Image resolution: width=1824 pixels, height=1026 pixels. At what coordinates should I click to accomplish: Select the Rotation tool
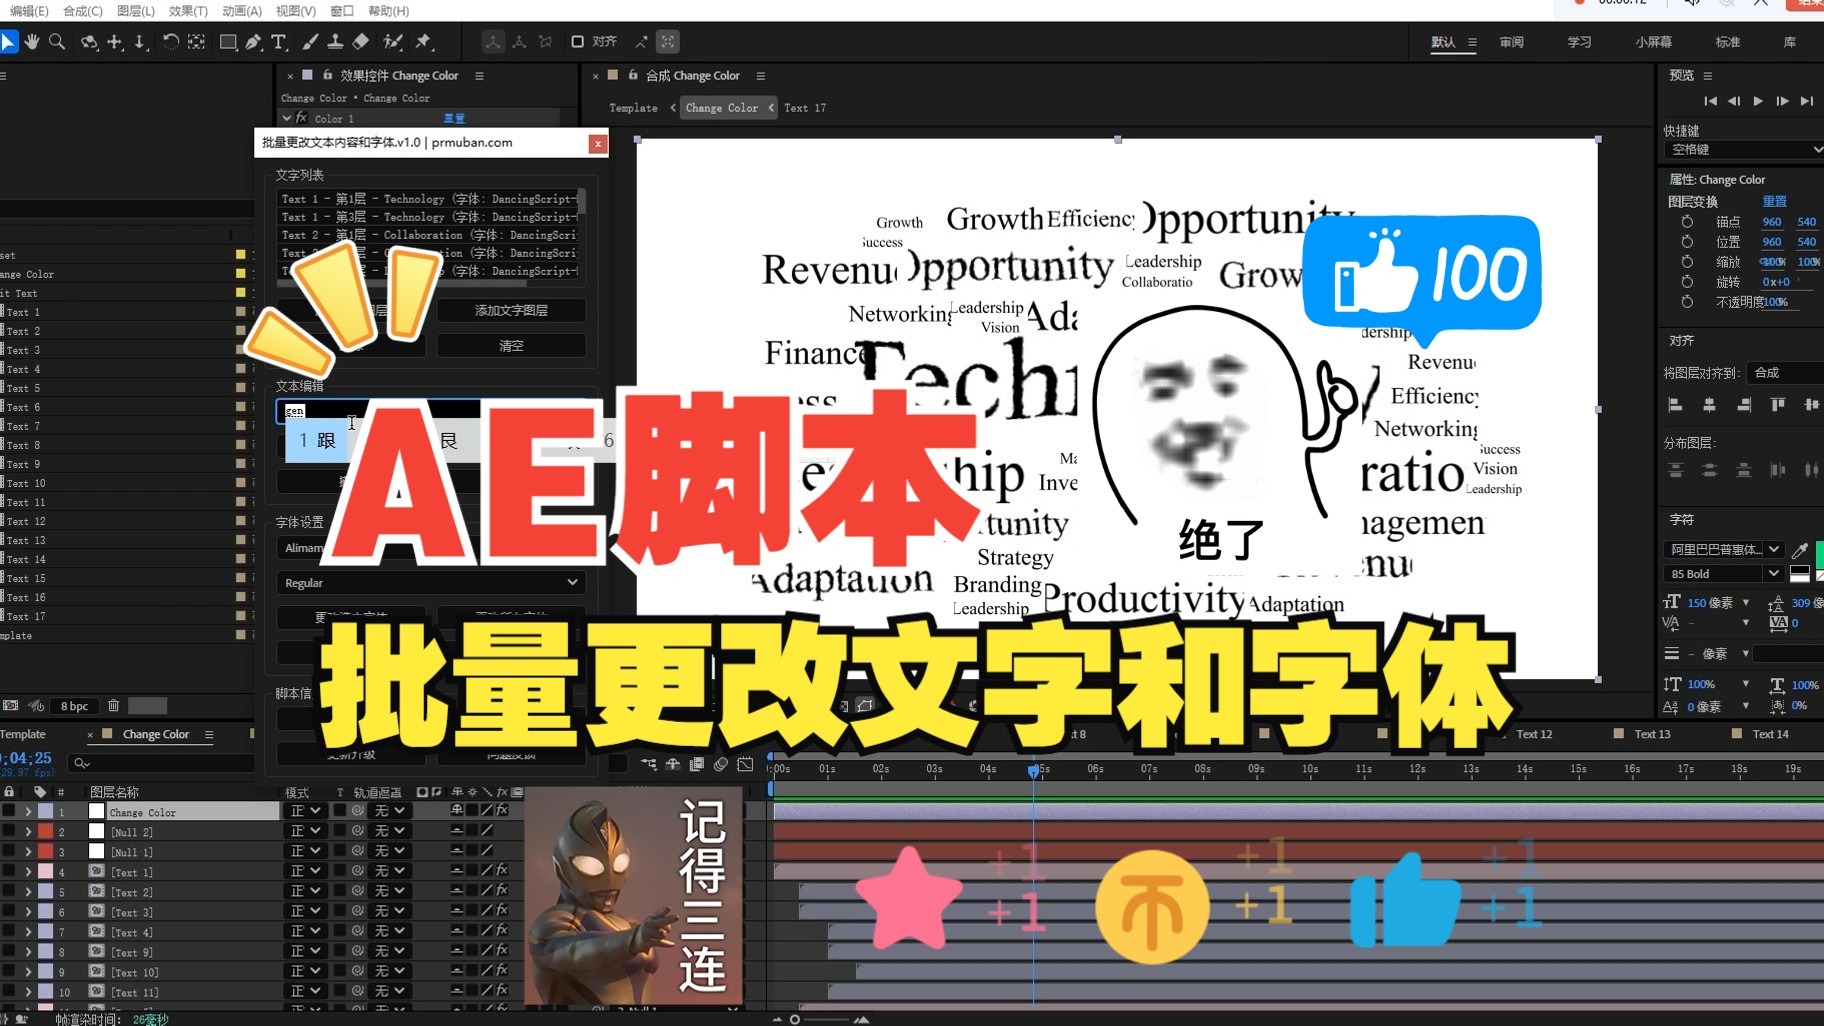click(x=170, y=42)
